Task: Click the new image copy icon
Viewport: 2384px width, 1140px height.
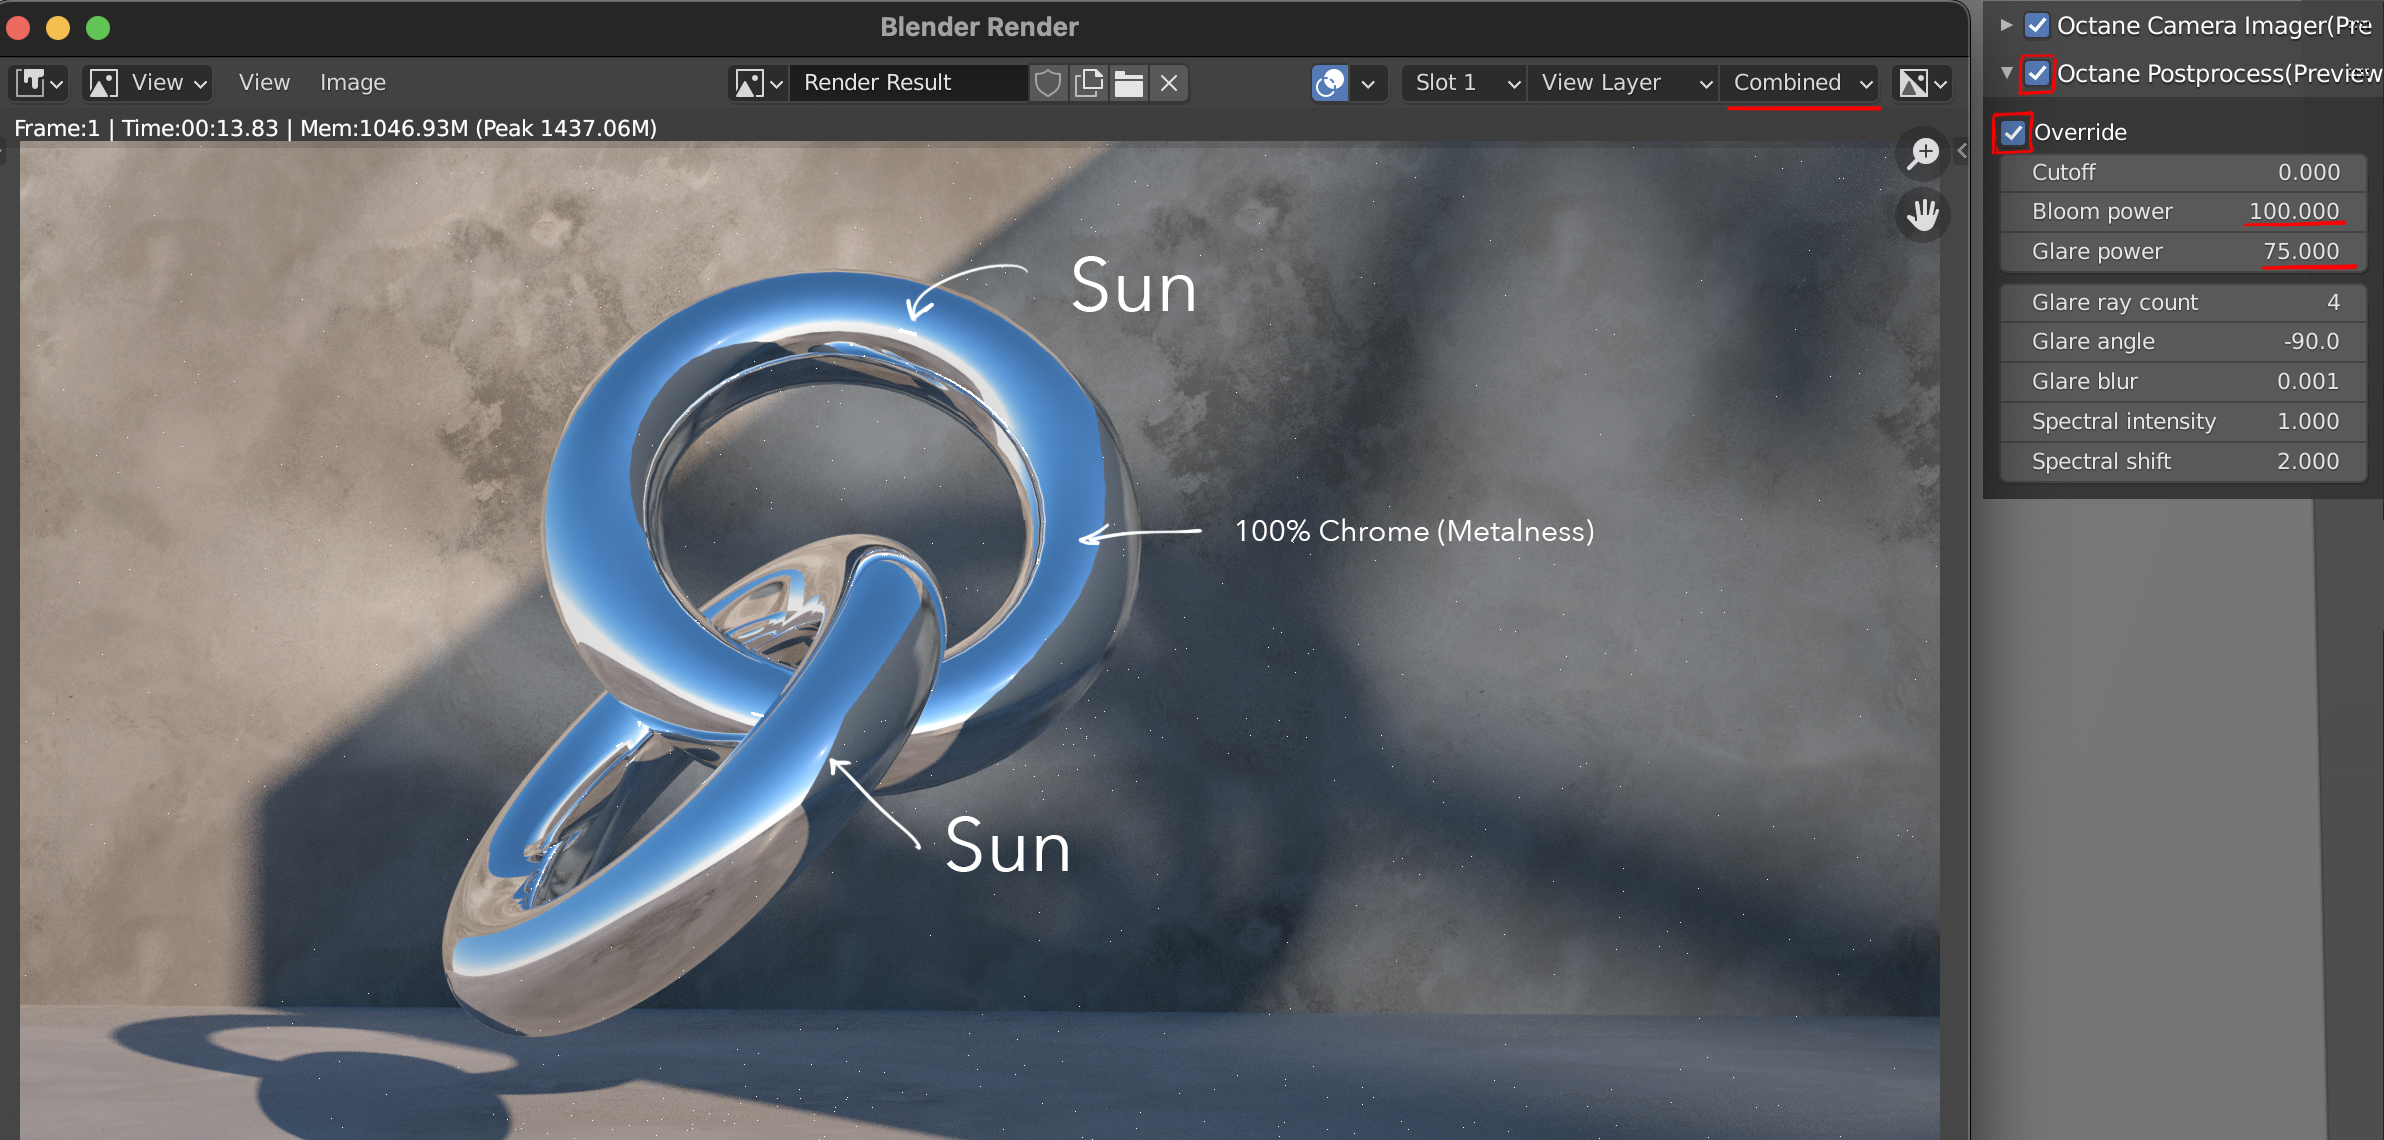Action: tap(1088, 83)
